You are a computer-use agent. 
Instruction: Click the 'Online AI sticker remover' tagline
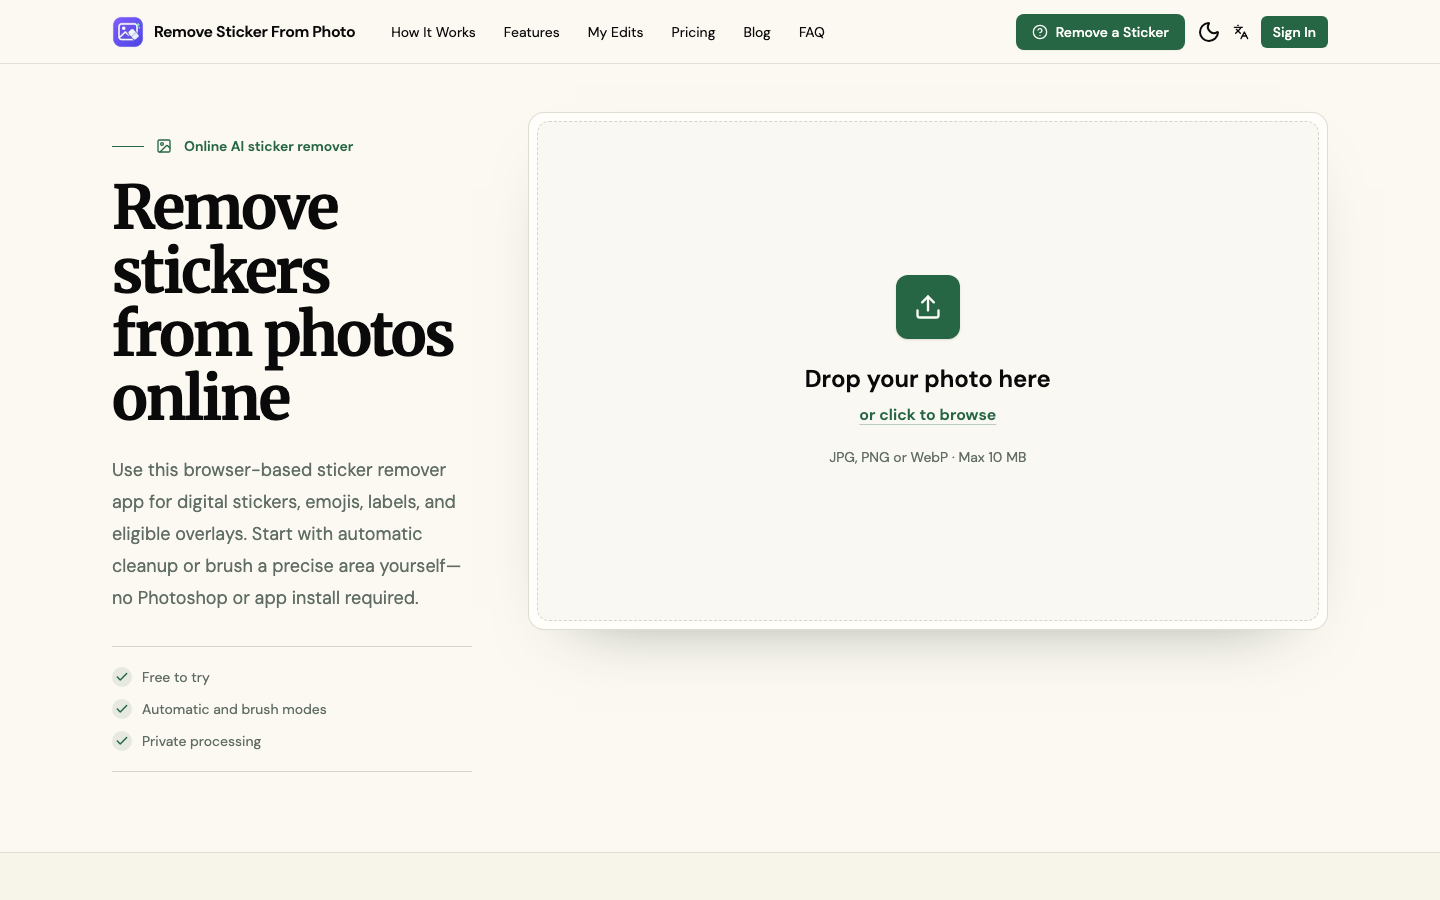(x=268, y=146)
